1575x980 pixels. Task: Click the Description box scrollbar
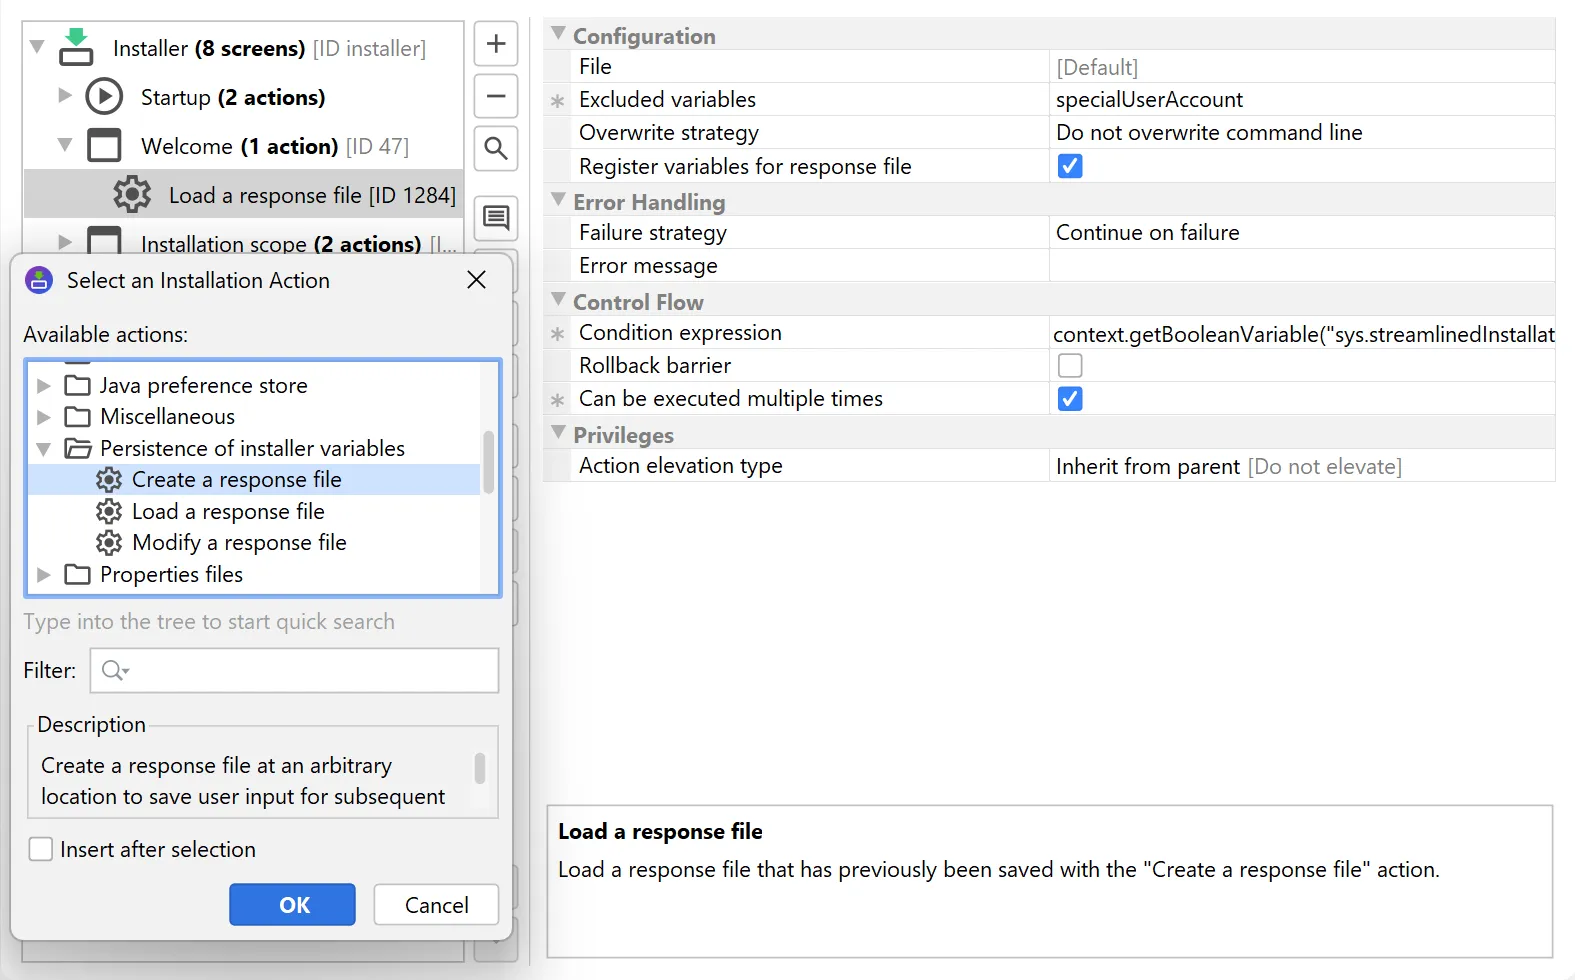click(x=480, y=768)
